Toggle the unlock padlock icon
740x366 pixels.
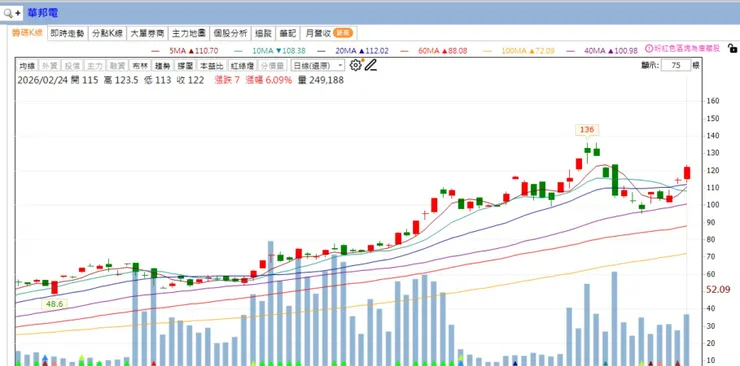tap(732, 49)
